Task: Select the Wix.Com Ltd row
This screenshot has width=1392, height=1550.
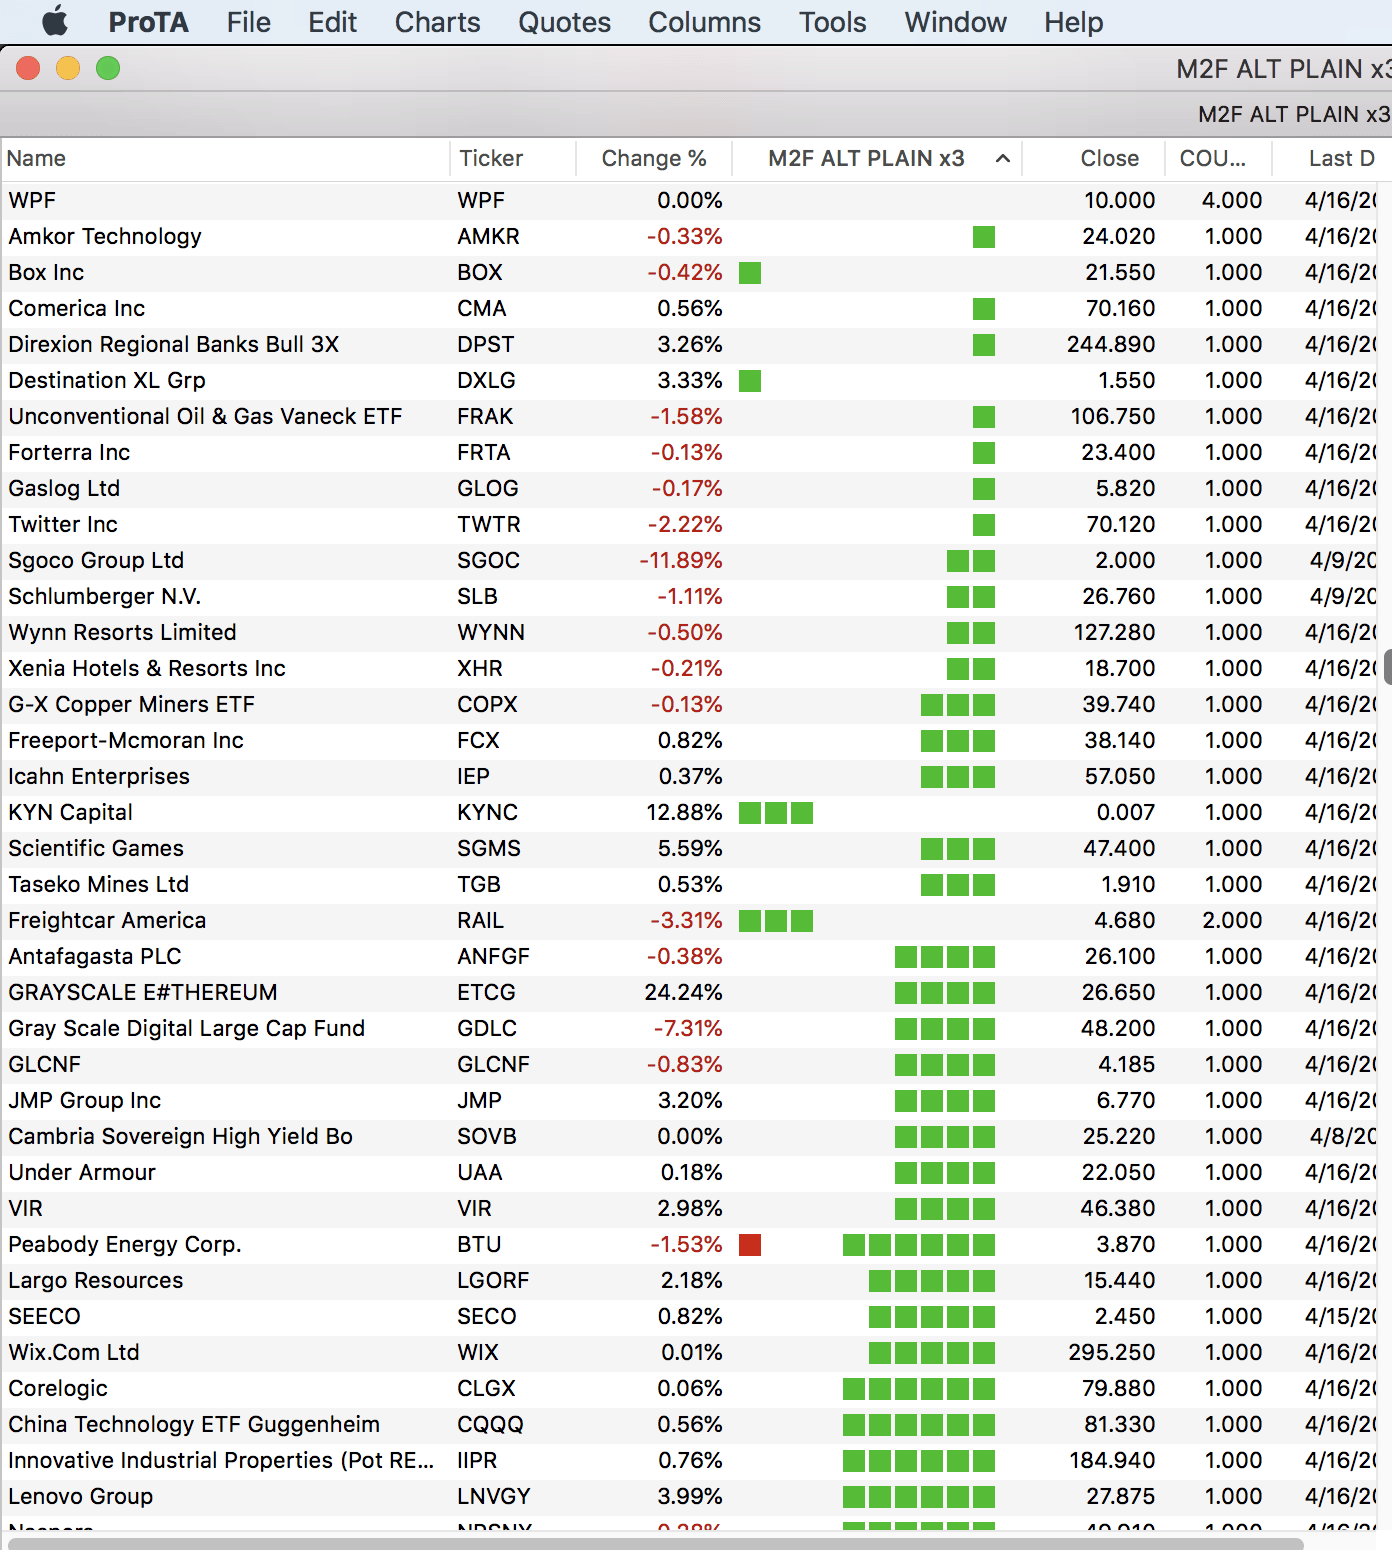Action: coord(690,1353)
